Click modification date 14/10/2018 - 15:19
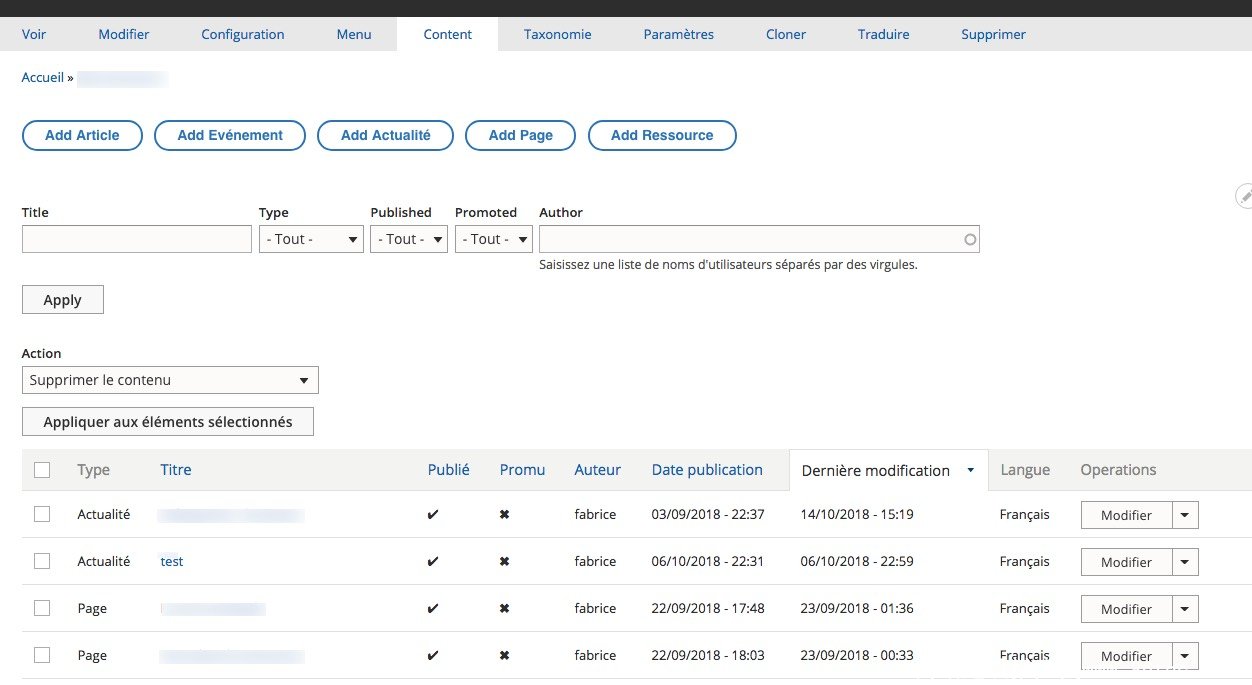 [857, 514]
